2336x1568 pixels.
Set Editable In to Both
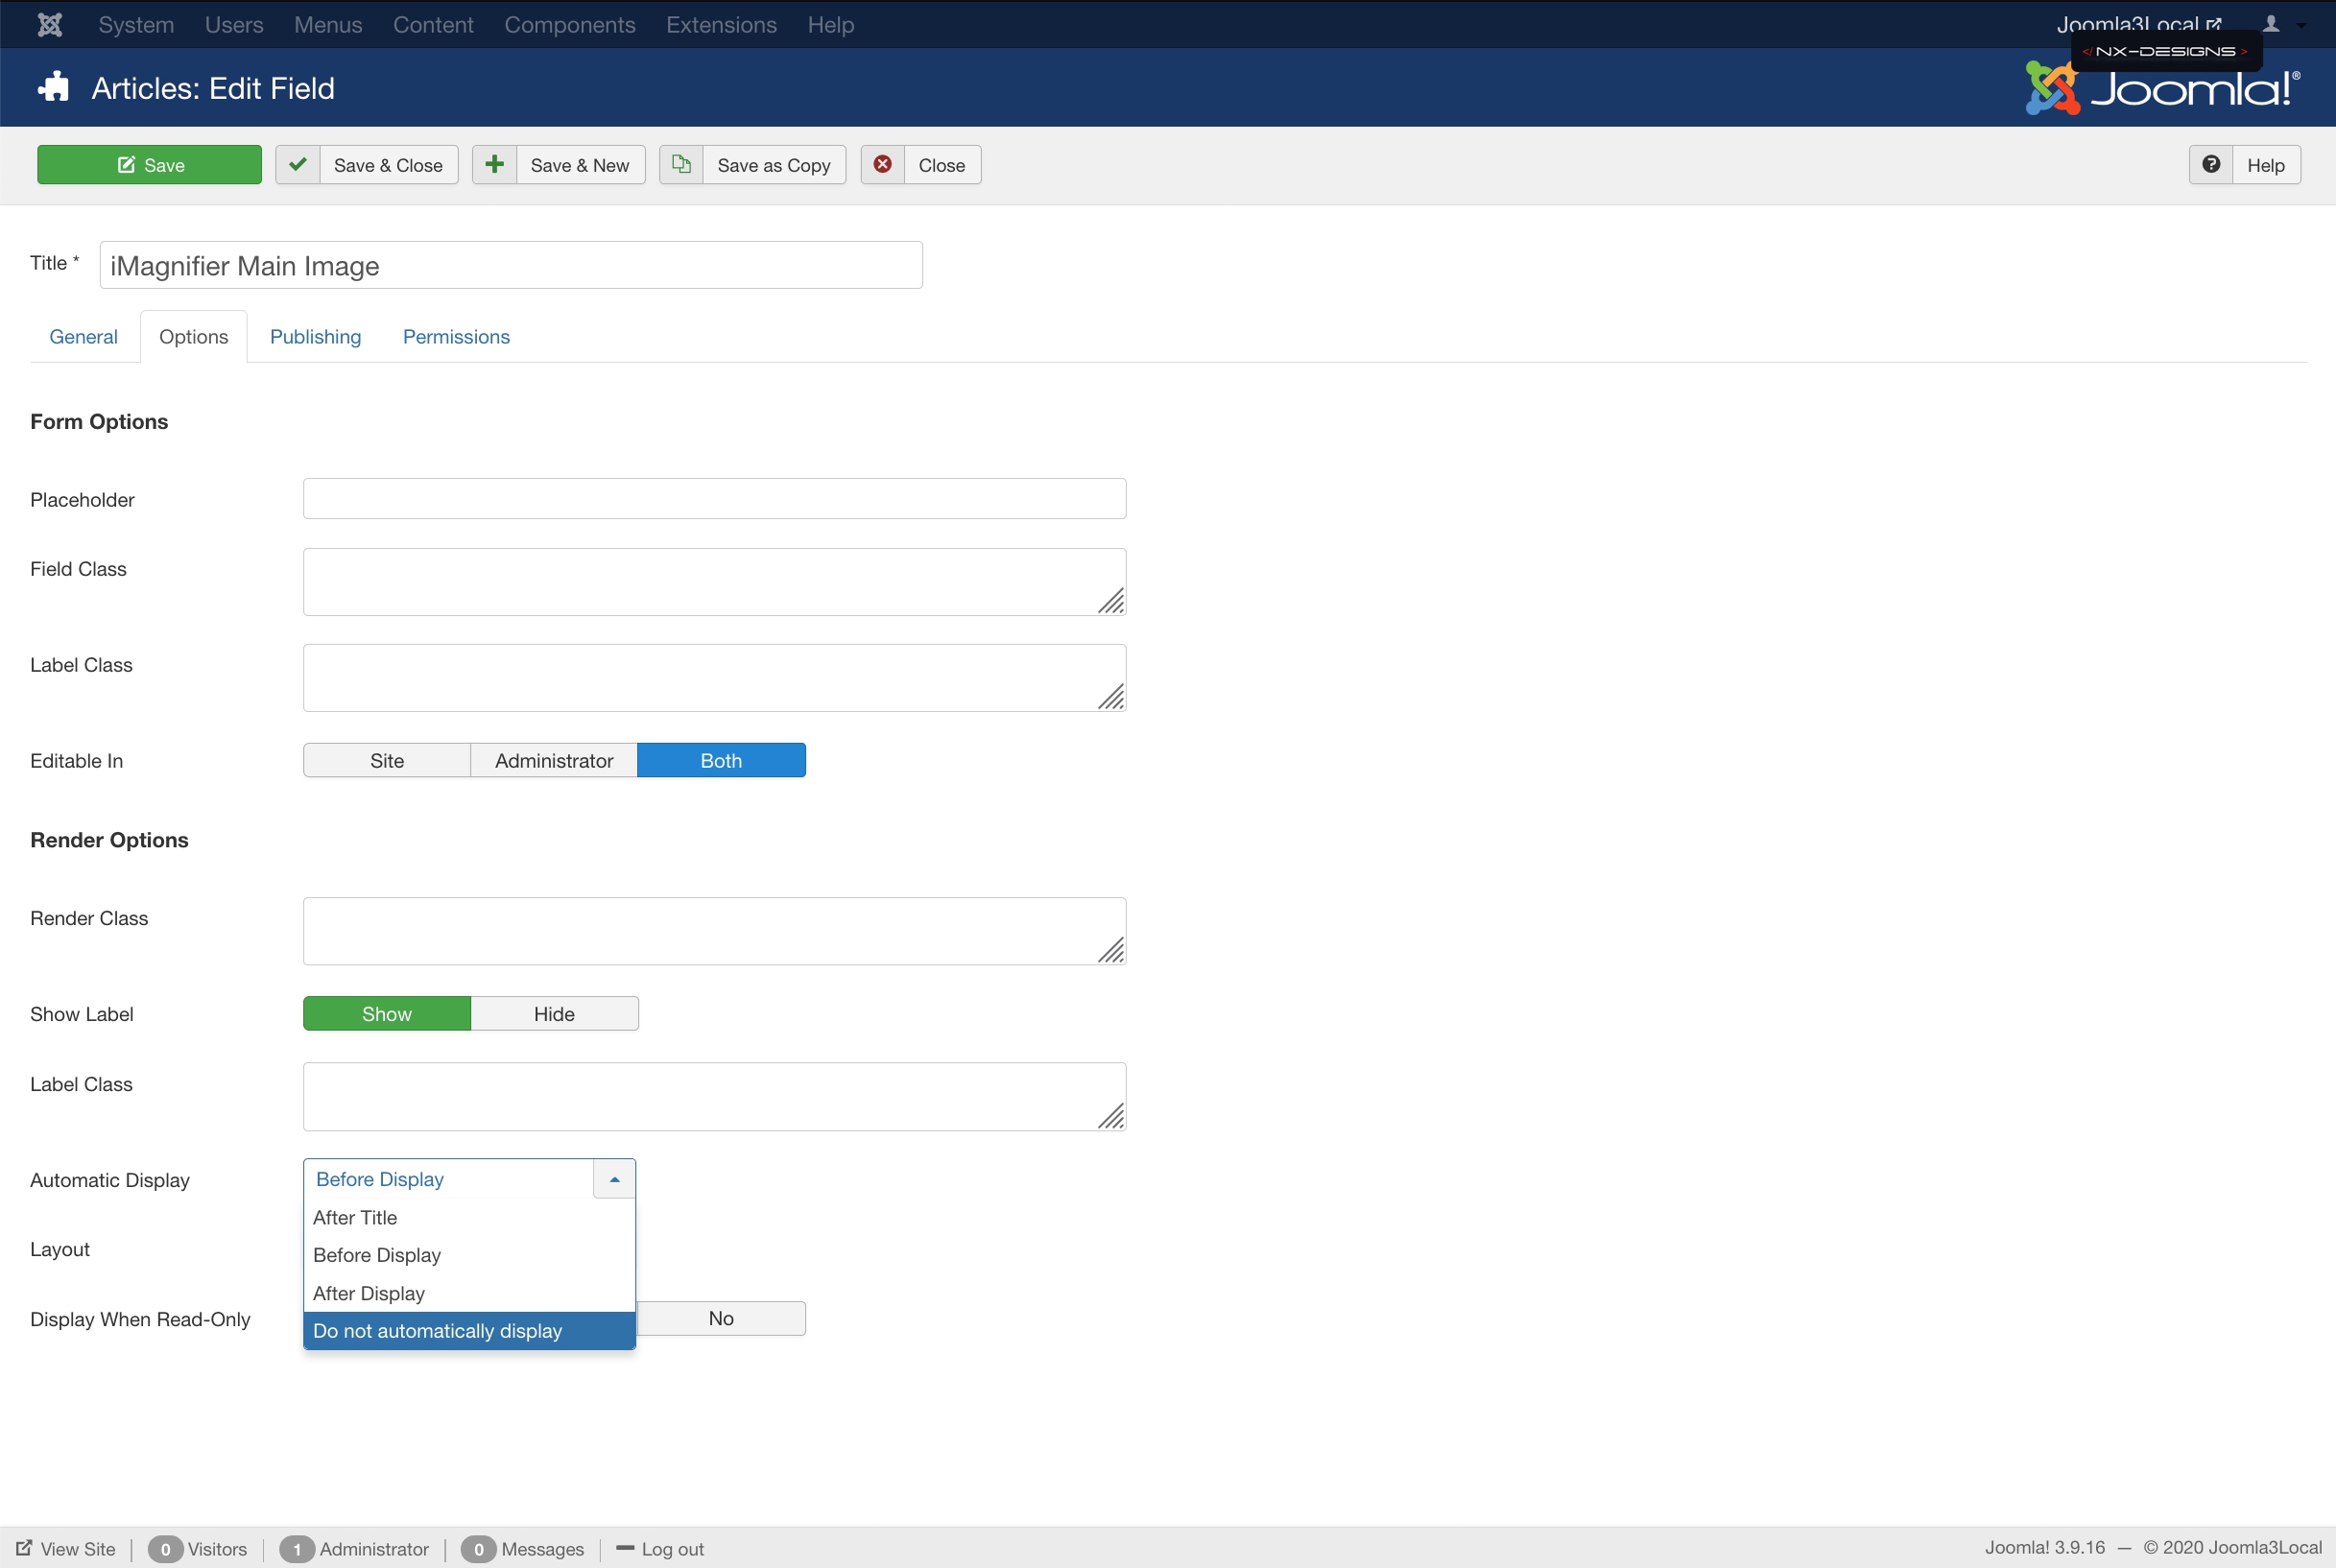pyautogui.click(x=721, y=760)
